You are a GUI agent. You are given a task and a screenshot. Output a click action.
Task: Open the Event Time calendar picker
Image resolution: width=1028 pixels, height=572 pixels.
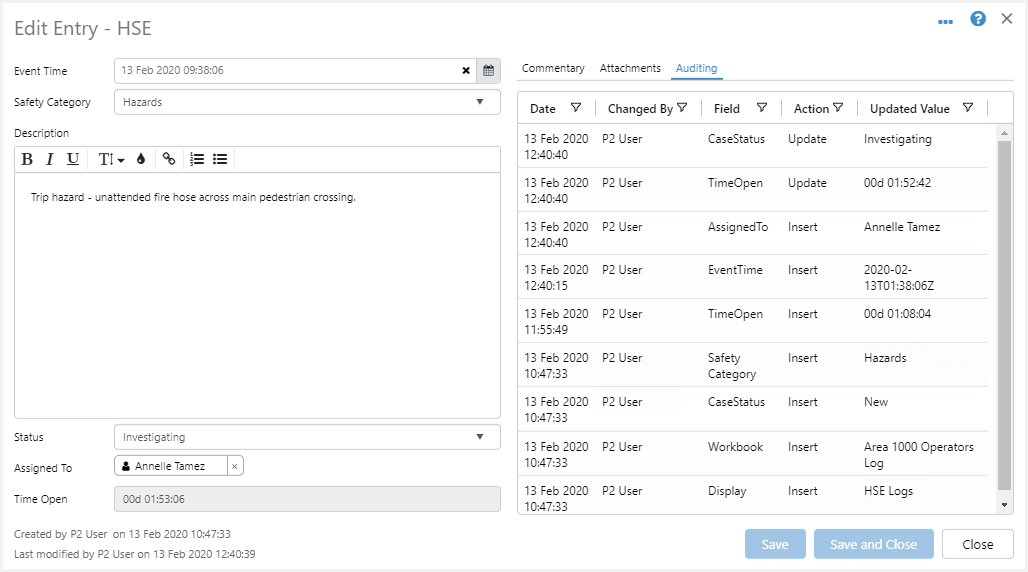tap(488, 71)
